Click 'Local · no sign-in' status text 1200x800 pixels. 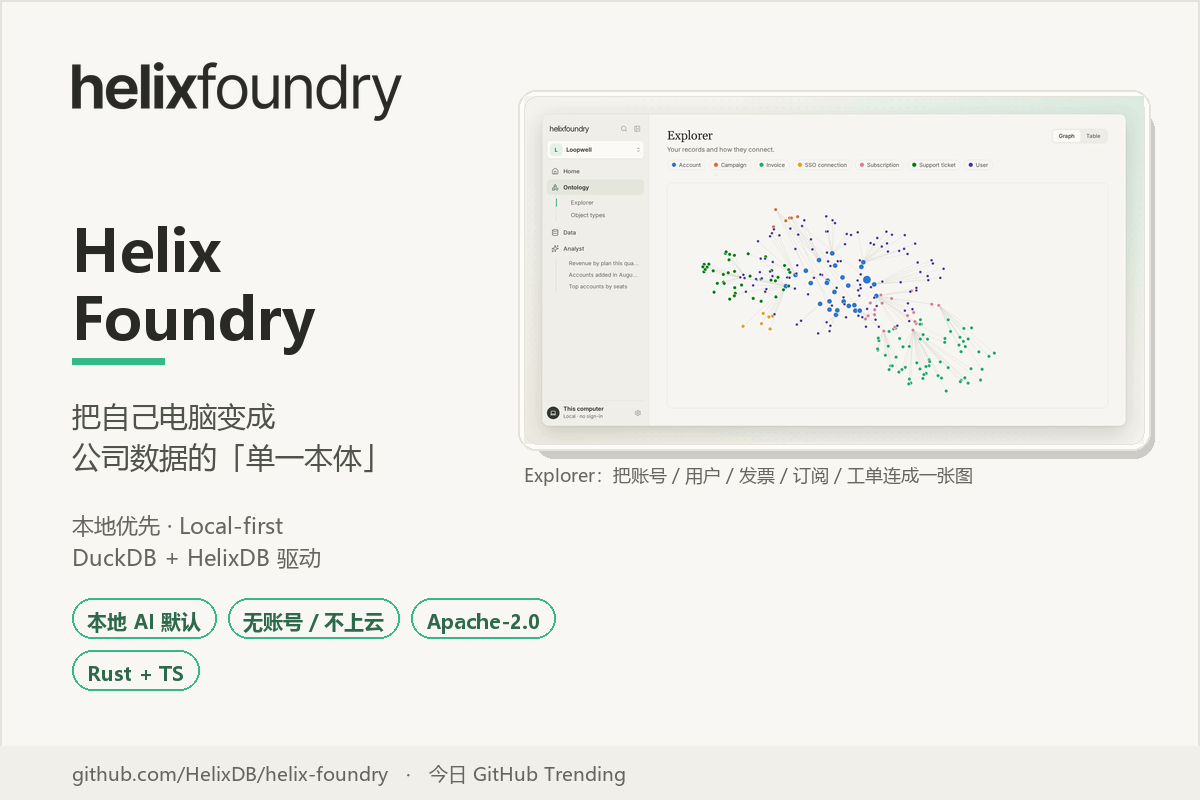pyautogui.click(x=582, y=416)
